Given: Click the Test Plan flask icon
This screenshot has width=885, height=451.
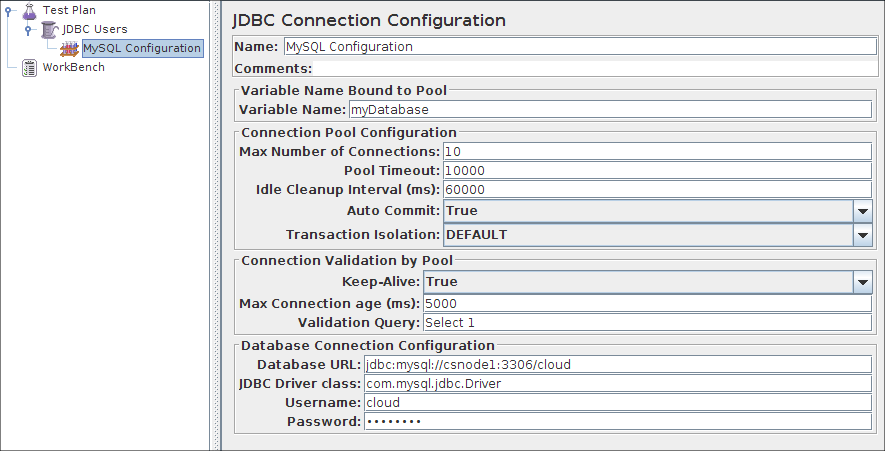Looking at the screenshot, I should (29, 11).
